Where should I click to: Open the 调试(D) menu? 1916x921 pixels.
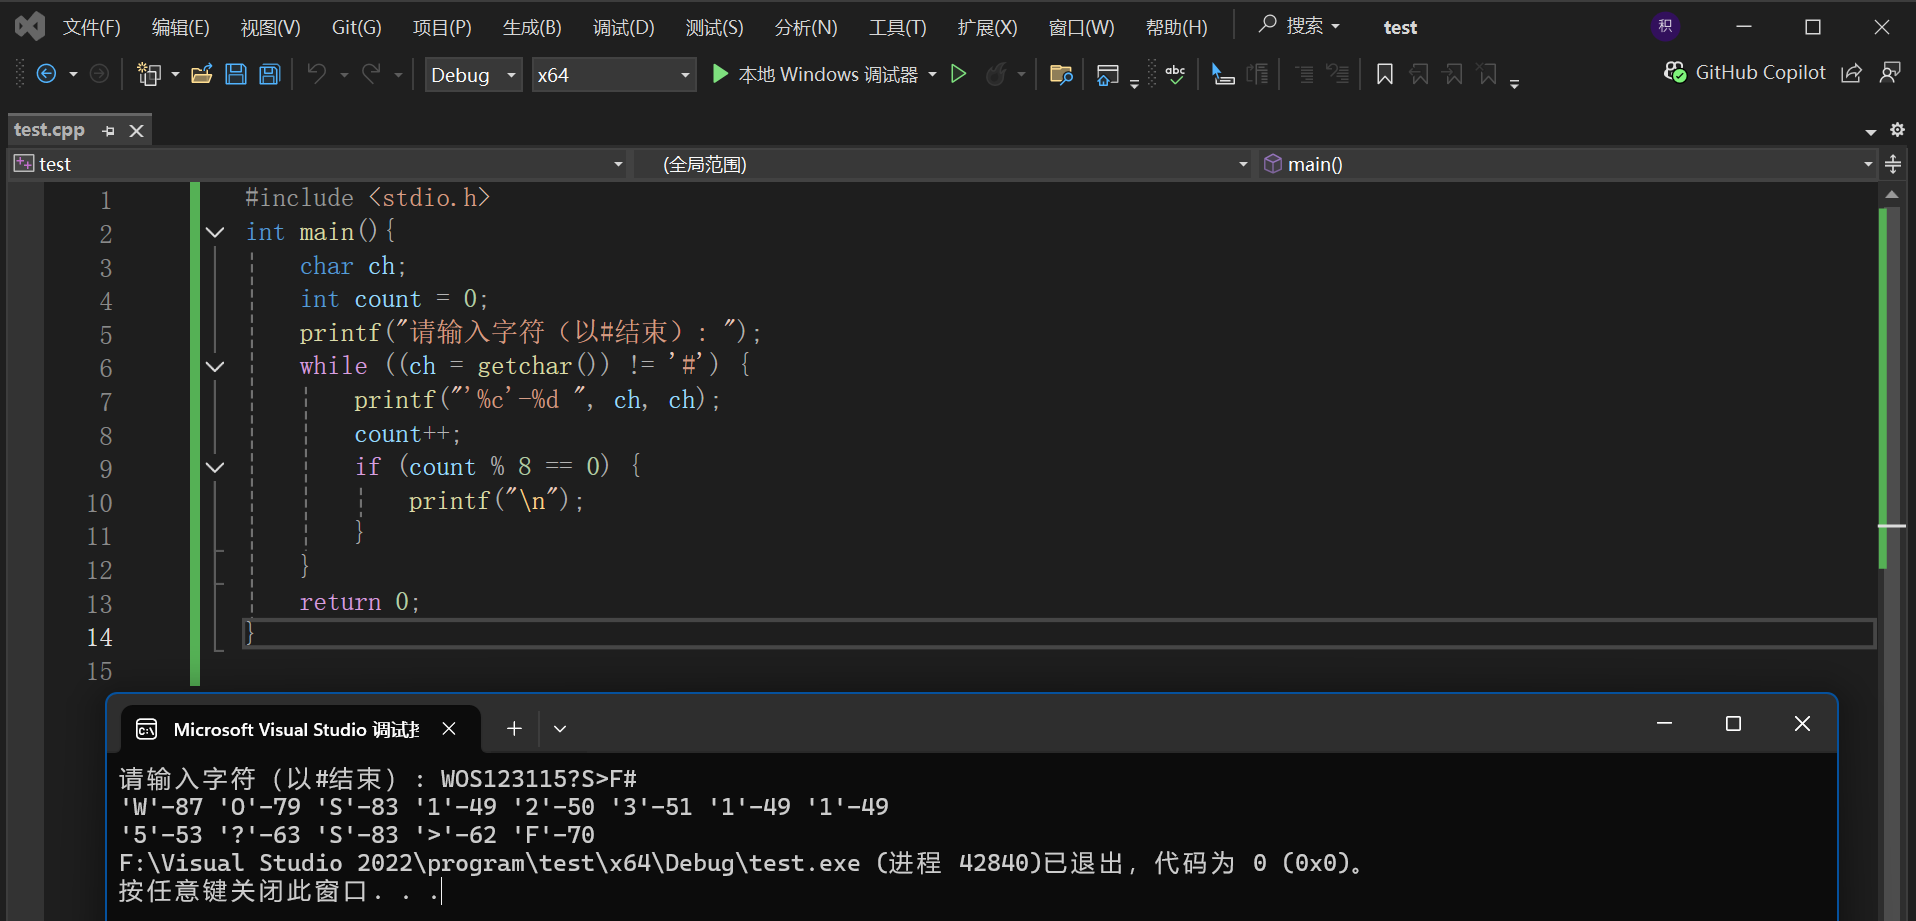click(624, 28)
